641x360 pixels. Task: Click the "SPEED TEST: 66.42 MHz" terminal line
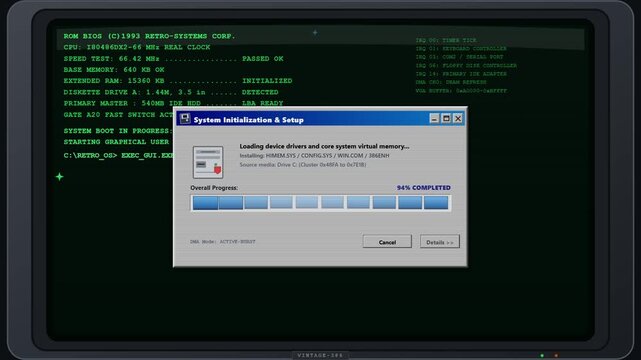(x=173, y=58)
